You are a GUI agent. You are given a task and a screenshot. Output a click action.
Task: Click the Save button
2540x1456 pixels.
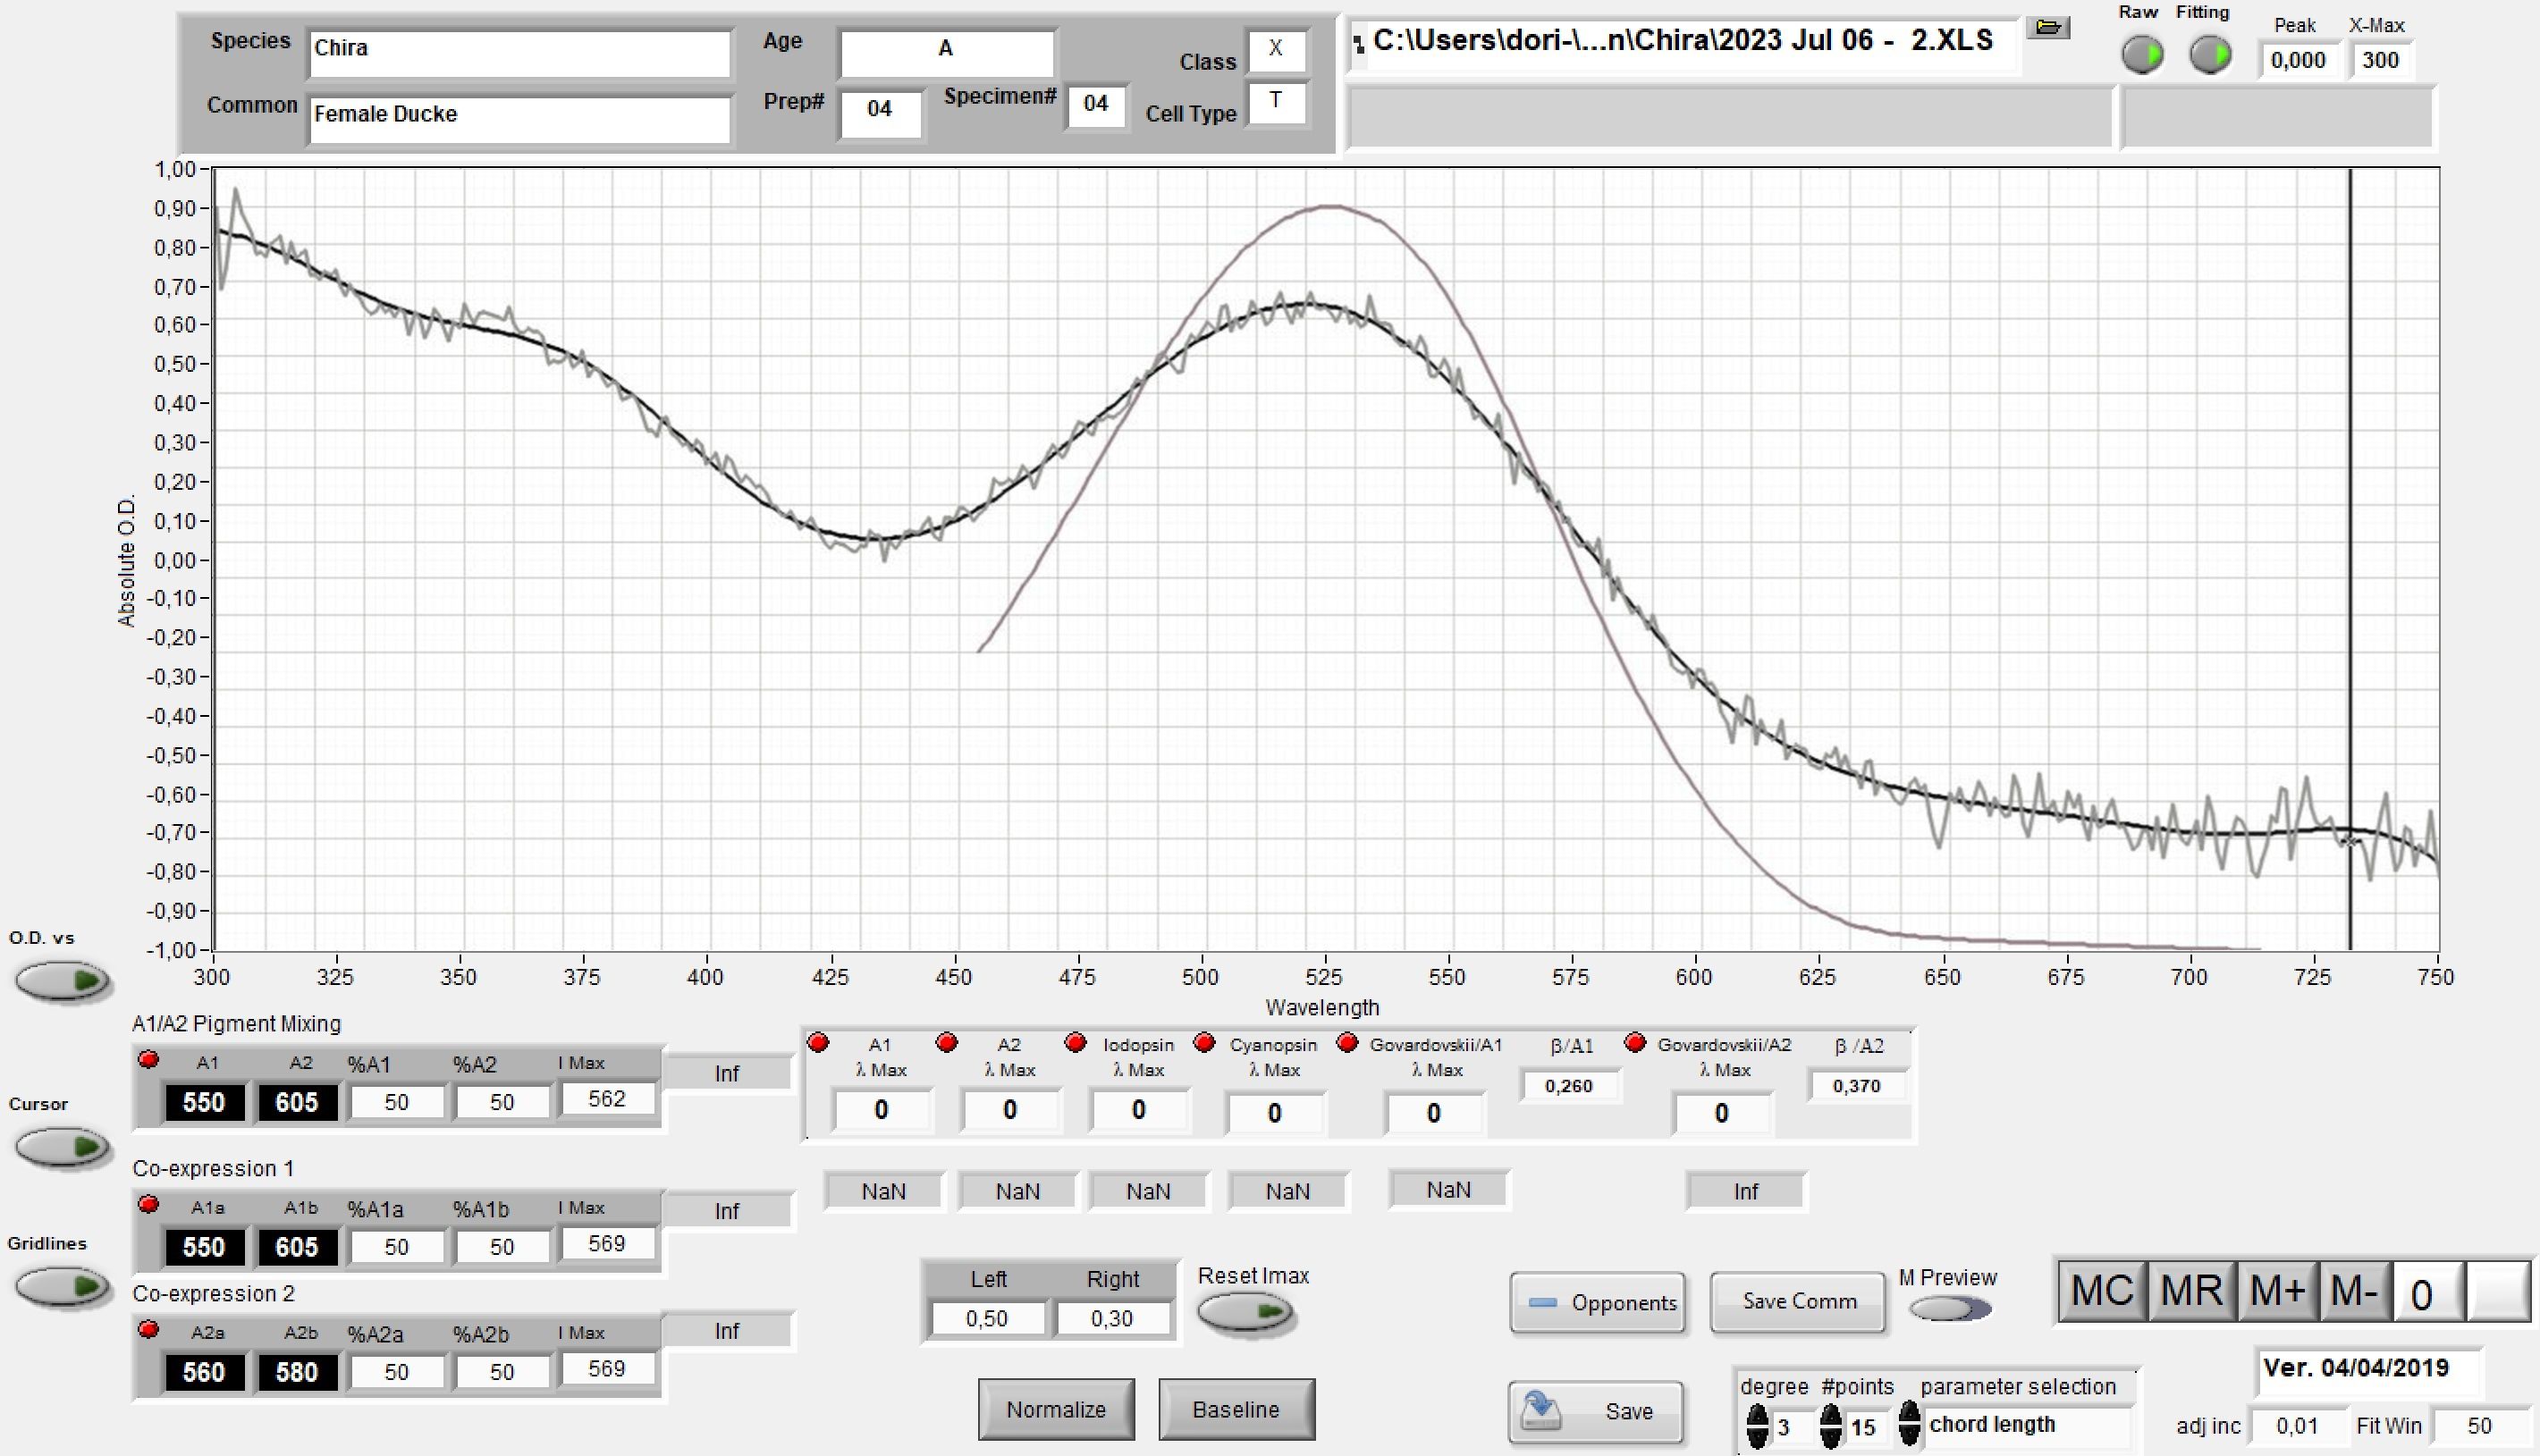[x=1595, y=1411]
